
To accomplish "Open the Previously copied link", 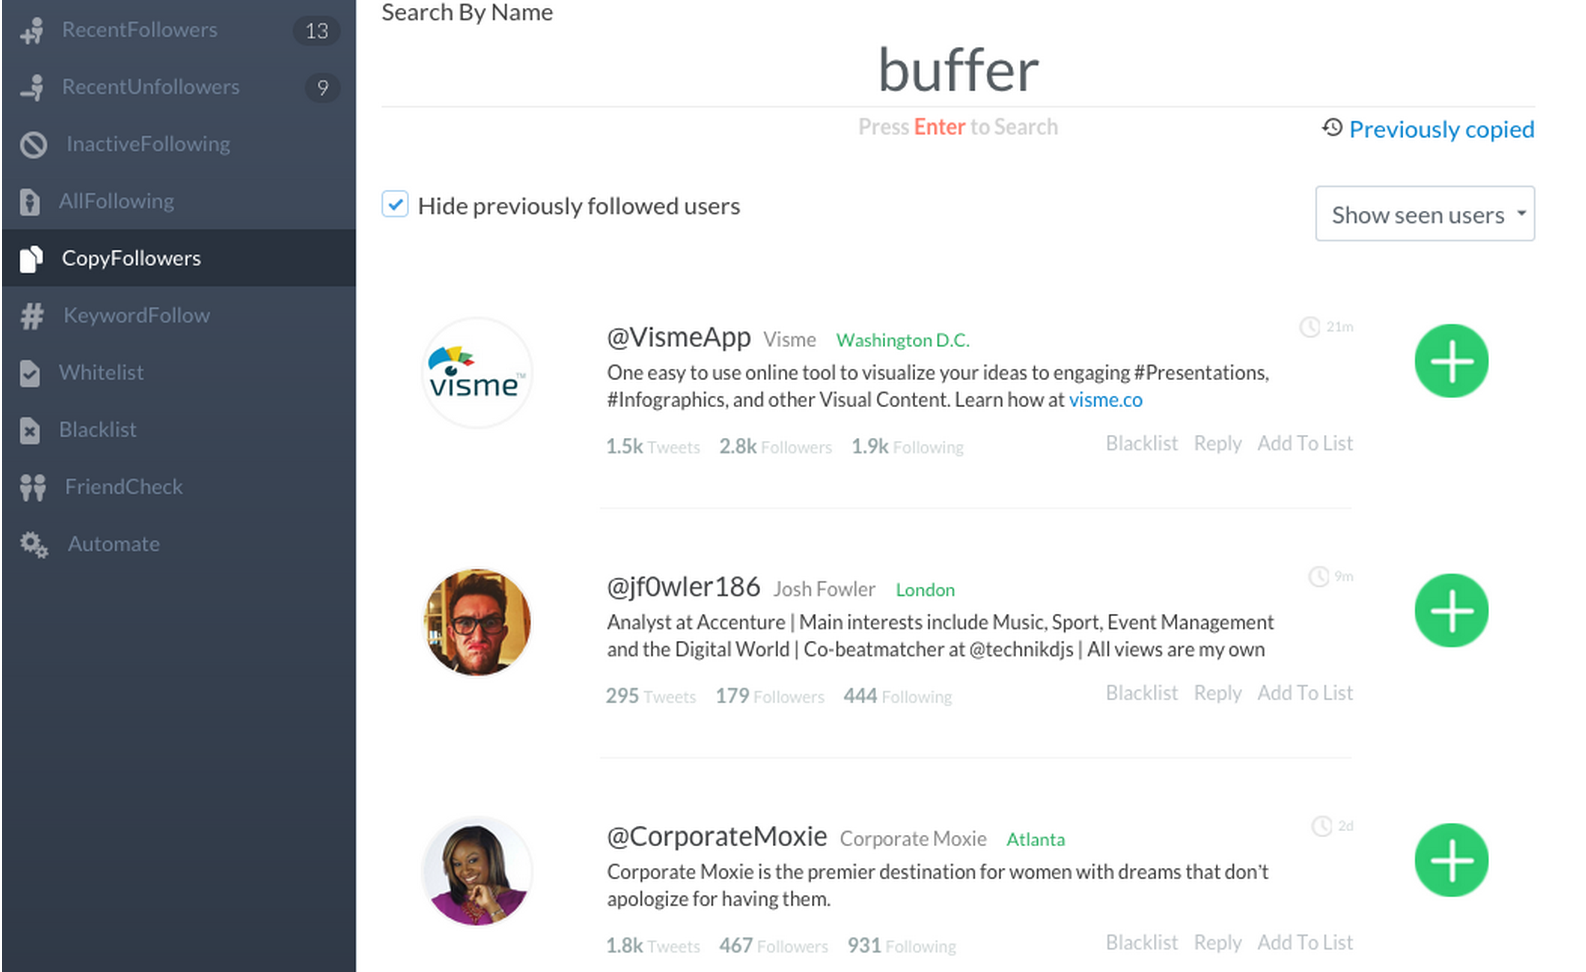I will (1441, 129).
